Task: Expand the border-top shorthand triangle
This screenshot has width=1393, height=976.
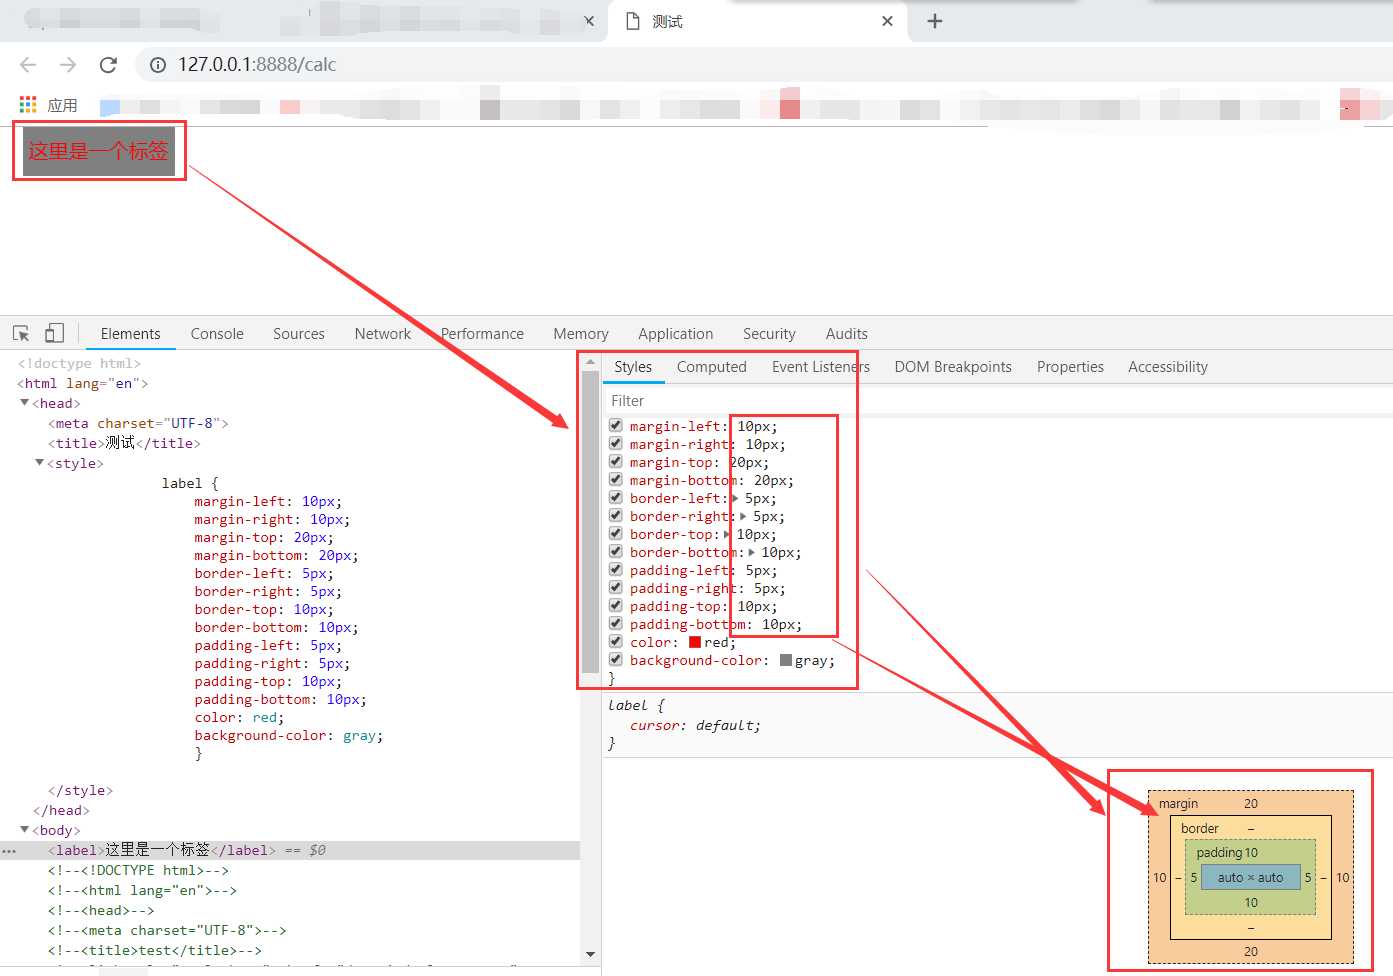Action: 728,534
